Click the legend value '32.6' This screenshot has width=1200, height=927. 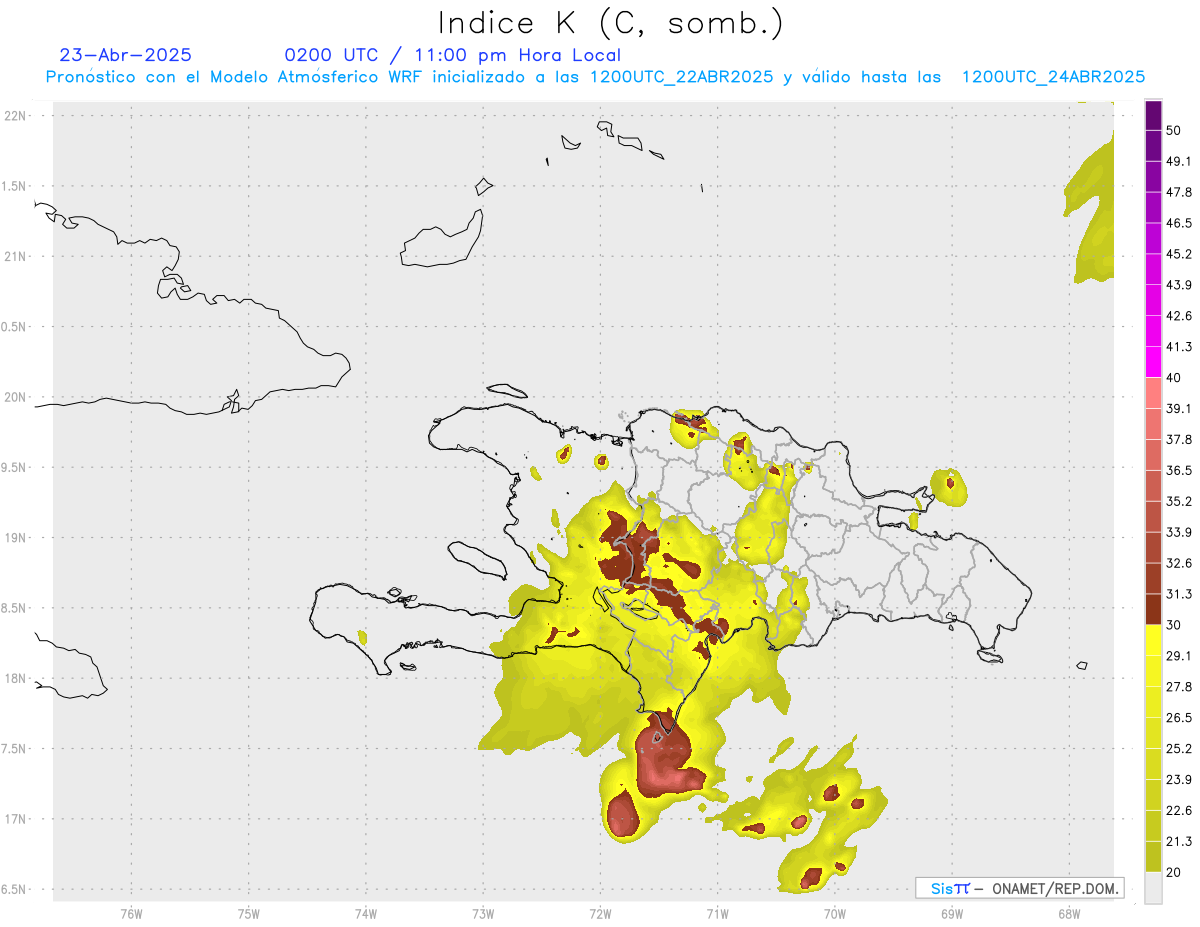1179,563
